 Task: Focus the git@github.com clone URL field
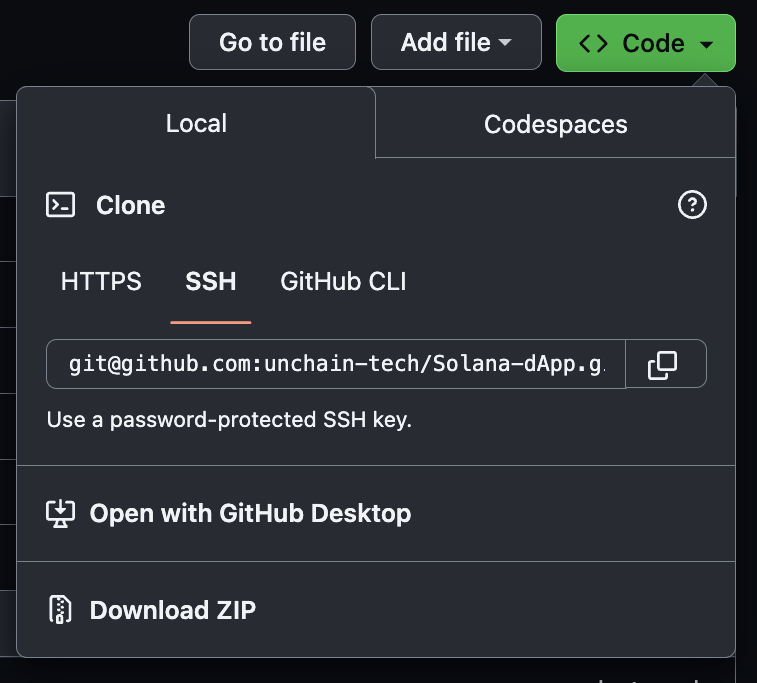click(x=336, y=364)
